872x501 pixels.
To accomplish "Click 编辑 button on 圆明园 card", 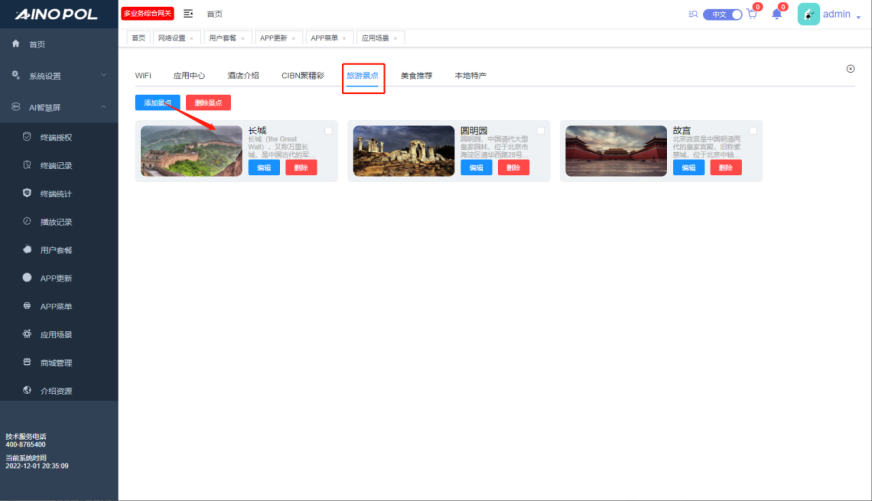I will 476,168.
